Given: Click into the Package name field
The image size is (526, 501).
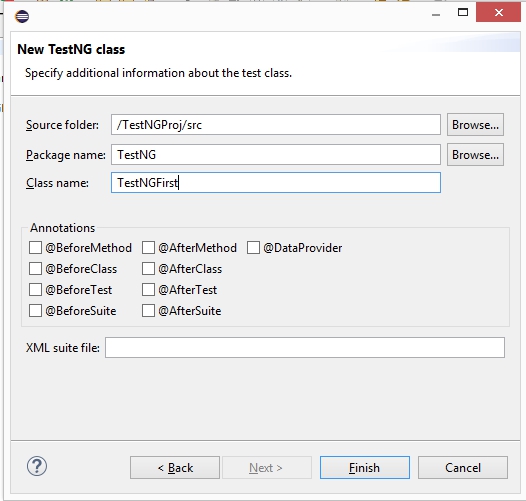Looking at the screenshot, I should 276,155.
